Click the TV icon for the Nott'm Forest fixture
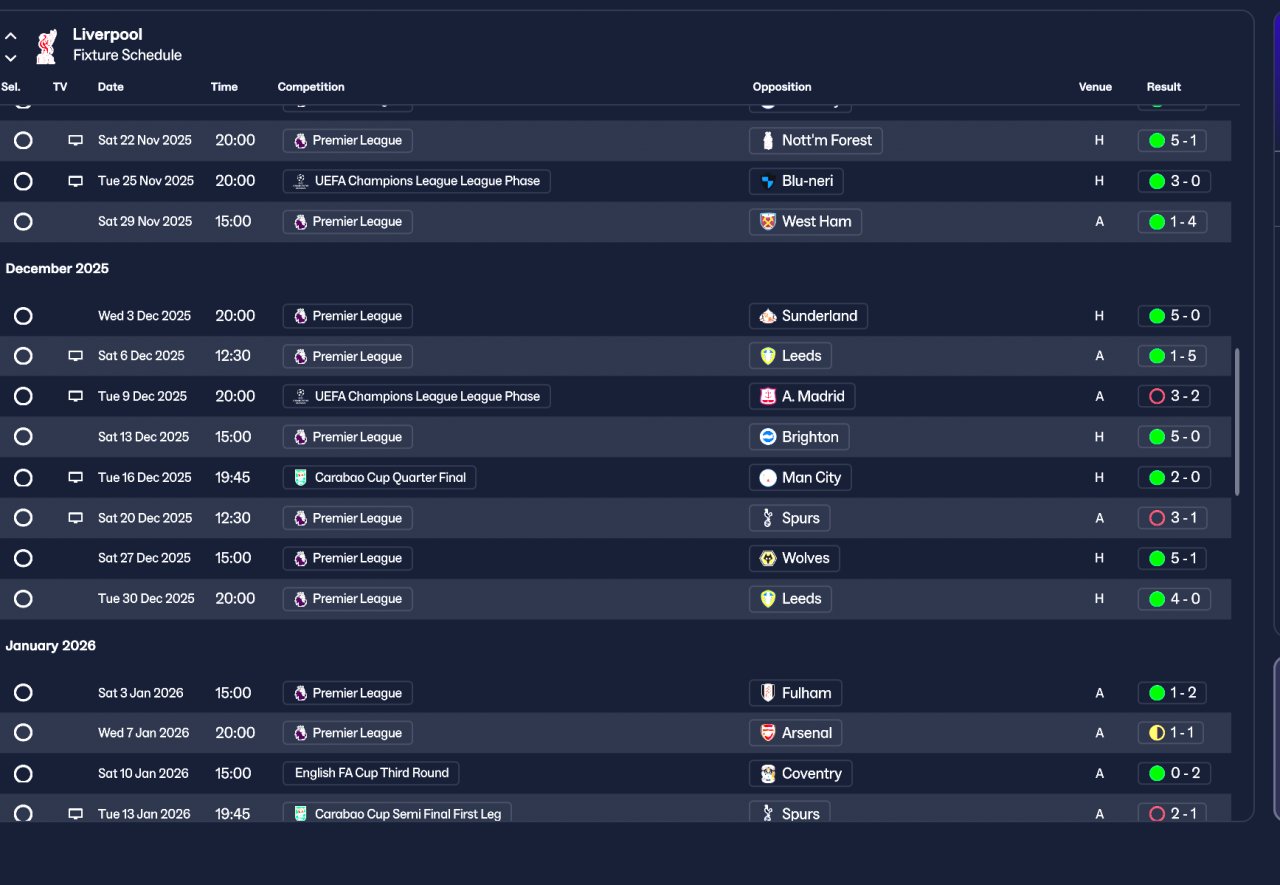Viewport: 1280px width, 885px height. (75, 141)
